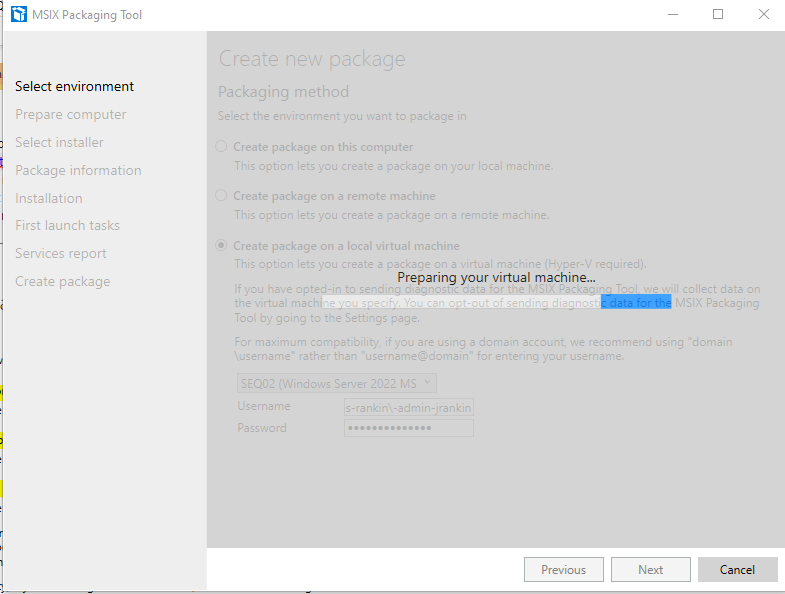Jump to the Installation step

click(x=48, y=199)
